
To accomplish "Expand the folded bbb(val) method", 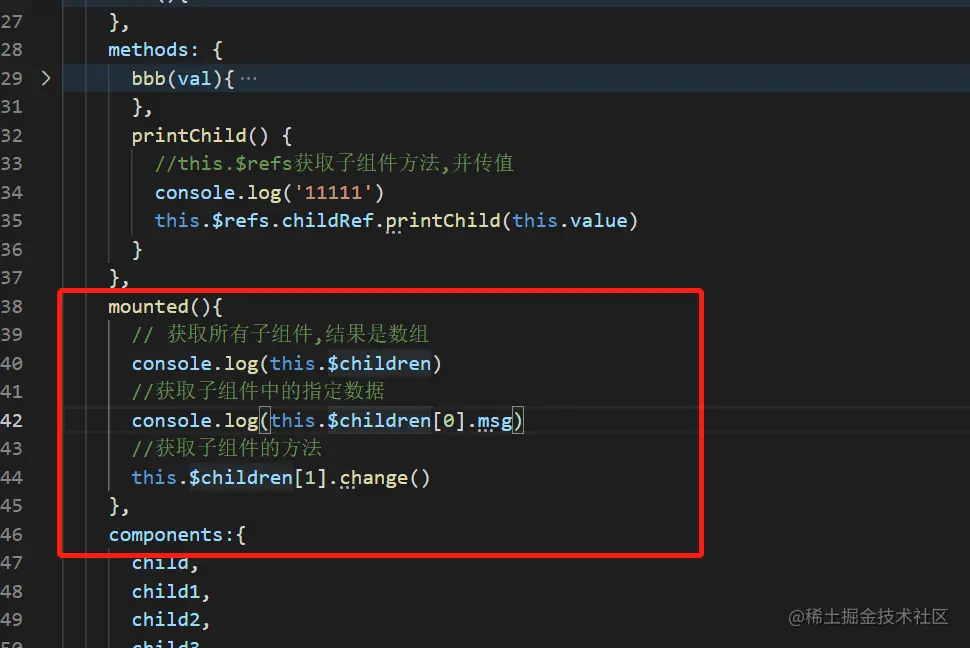I will [46, 78].
